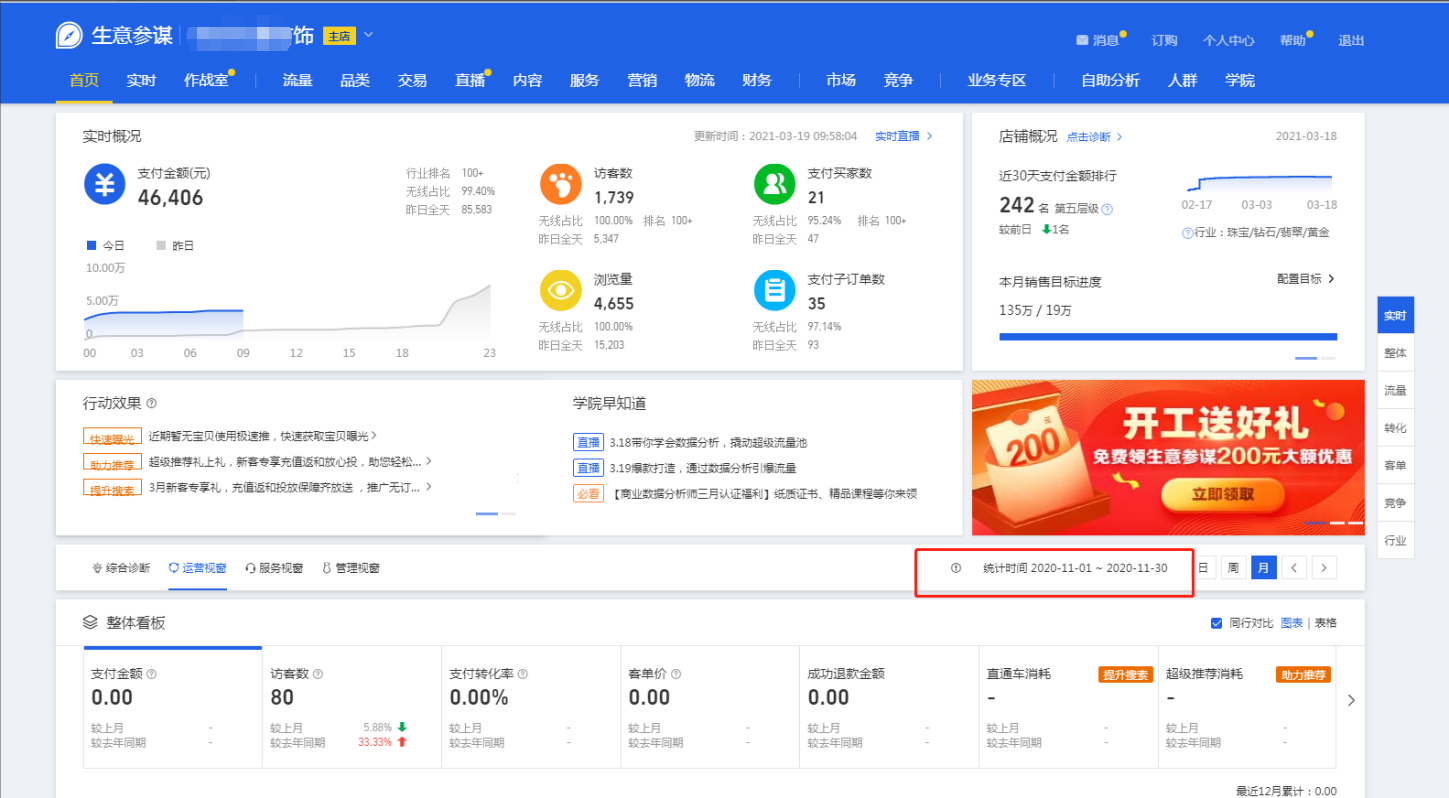This screenshot has height=798, width=1449.
Task: Open 配置目标 settings arrow
Action: click(1331, 279)
